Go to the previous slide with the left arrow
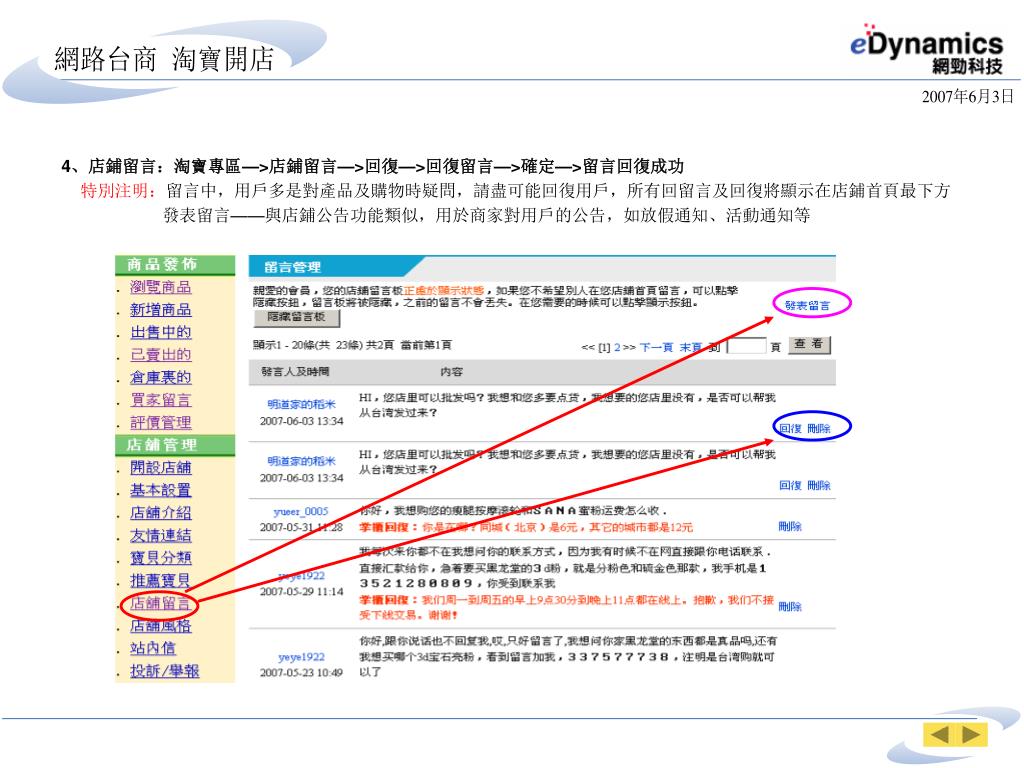 pyautogui.click(x=940, y=735)
